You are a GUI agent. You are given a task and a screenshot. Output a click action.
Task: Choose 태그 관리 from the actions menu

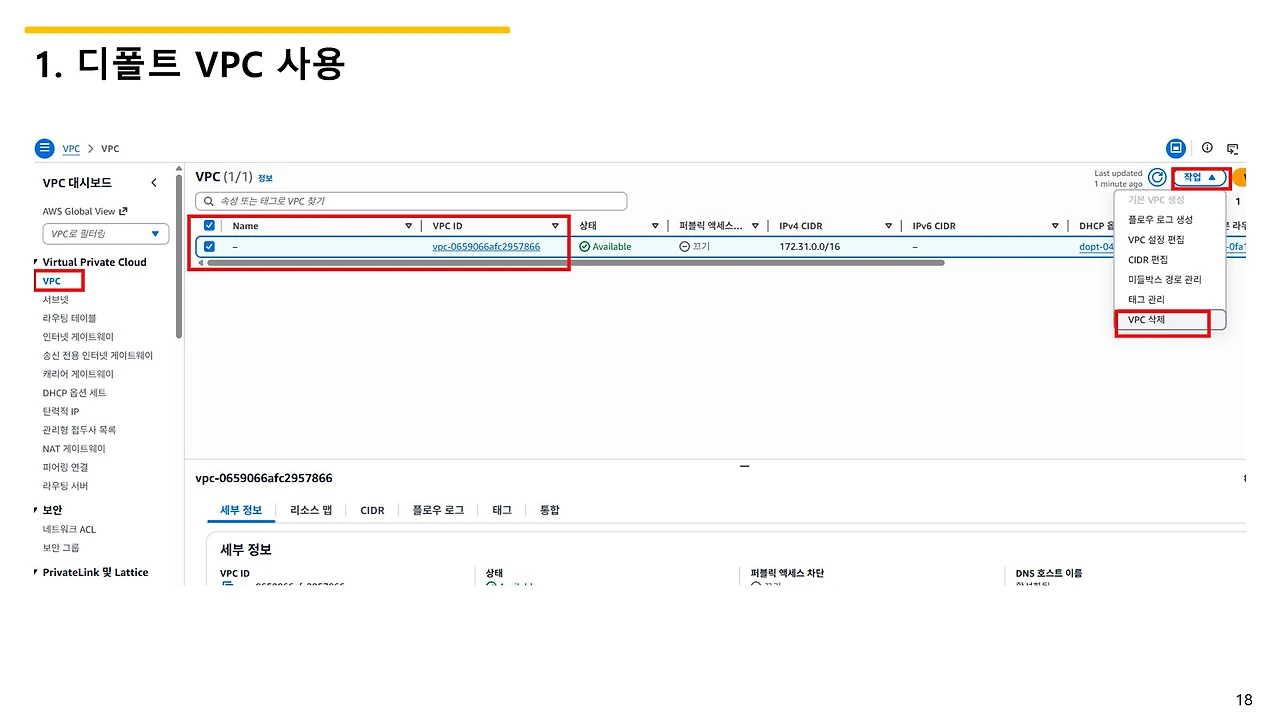(1146, 299)
